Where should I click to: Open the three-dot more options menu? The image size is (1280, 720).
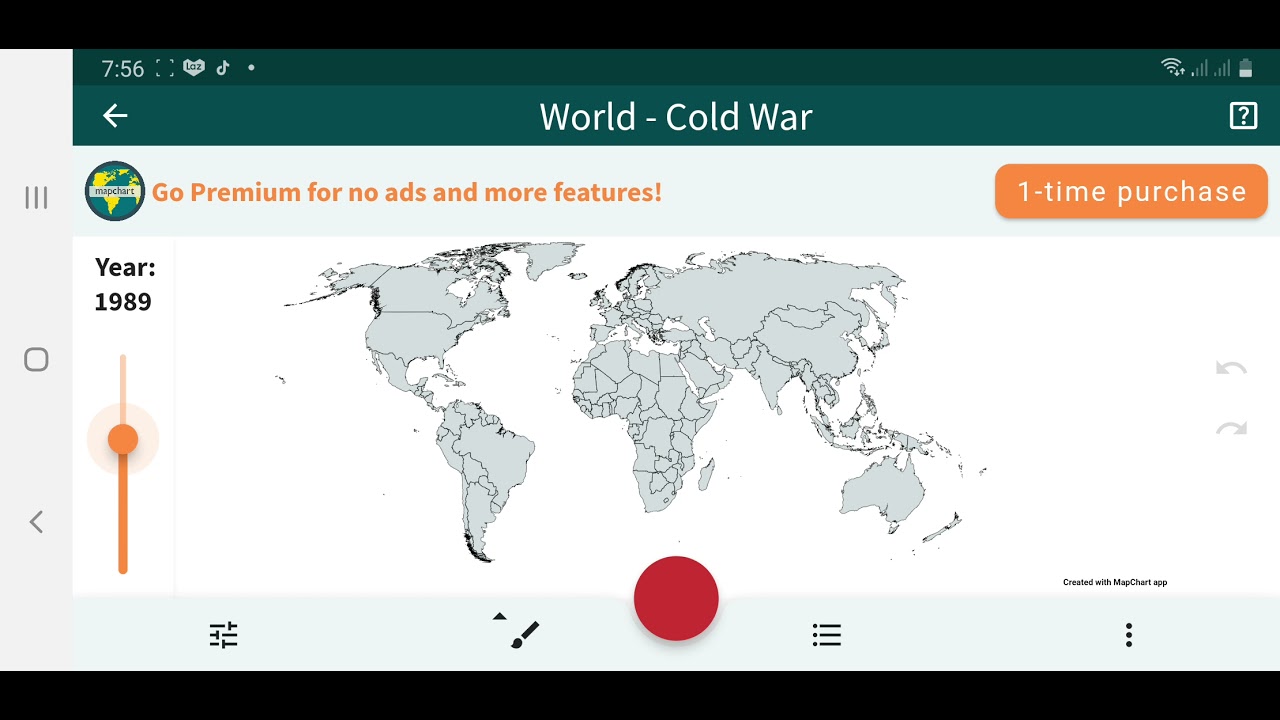(1129, 635)
